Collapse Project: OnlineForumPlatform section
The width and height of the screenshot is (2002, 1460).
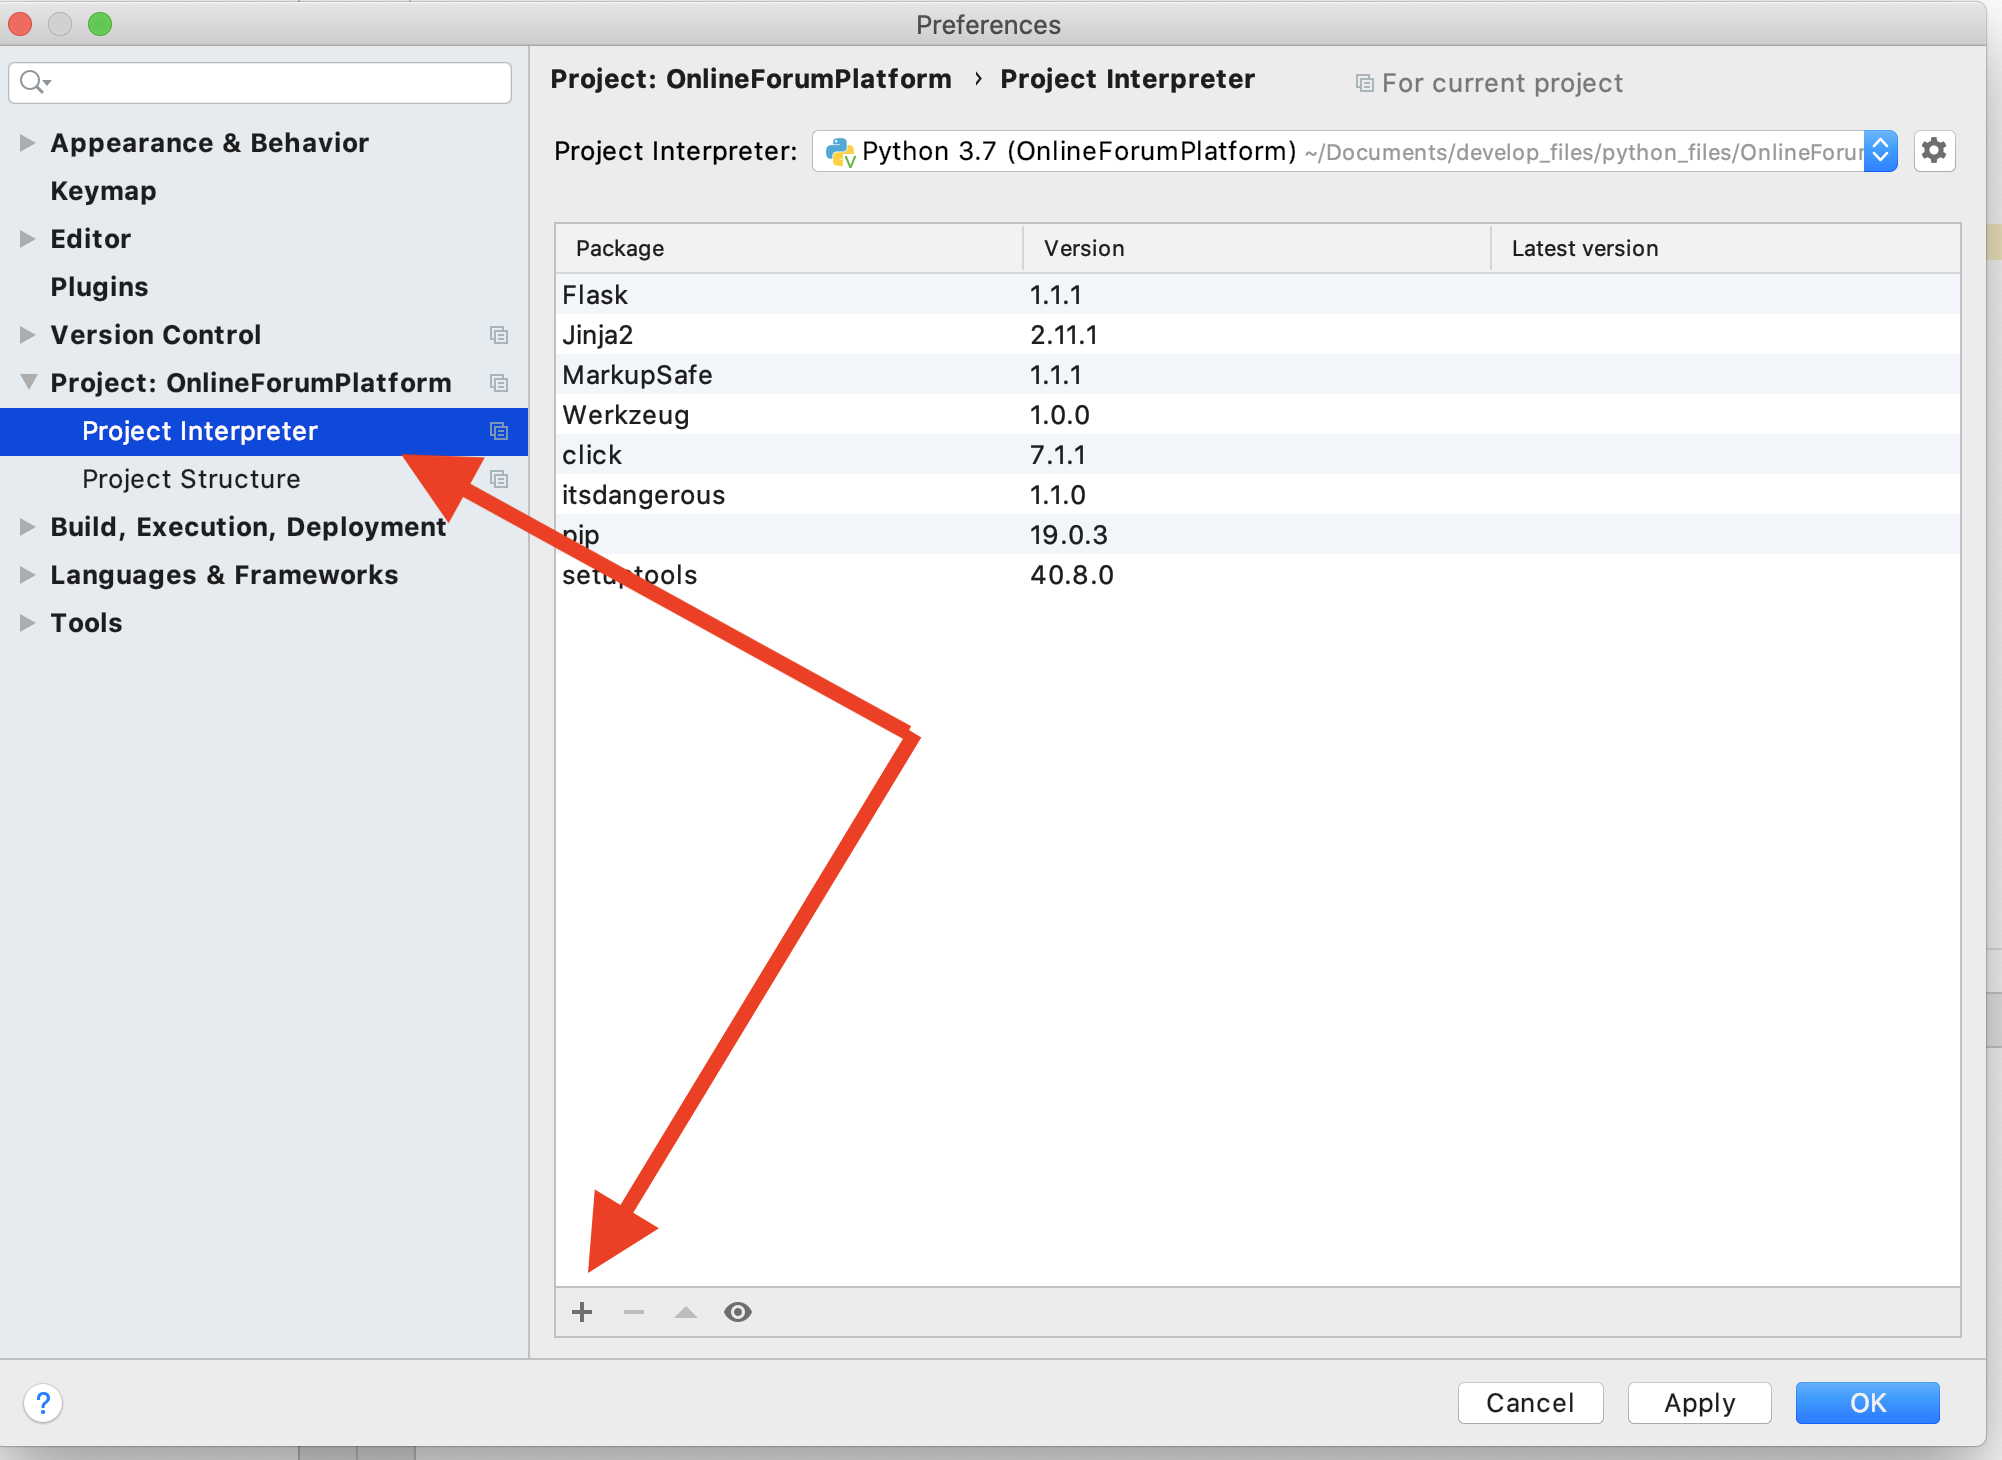(29, 382)
